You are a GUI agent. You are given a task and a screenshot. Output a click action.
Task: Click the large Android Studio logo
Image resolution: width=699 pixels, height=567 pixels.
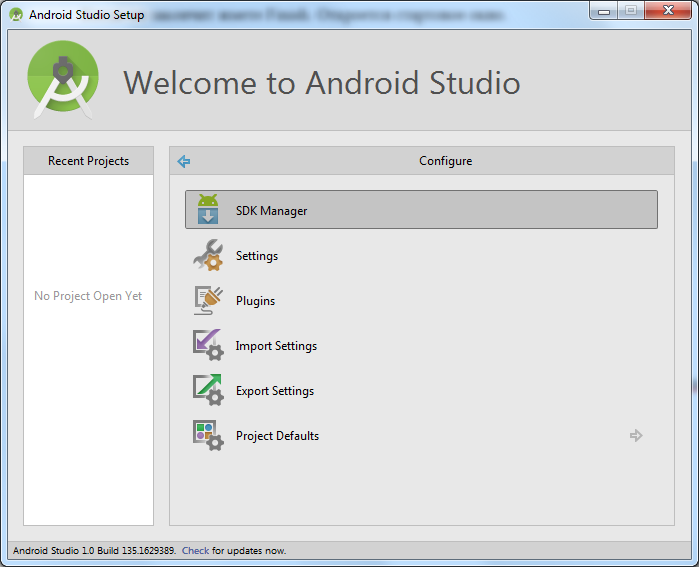(x=64, y=80)
